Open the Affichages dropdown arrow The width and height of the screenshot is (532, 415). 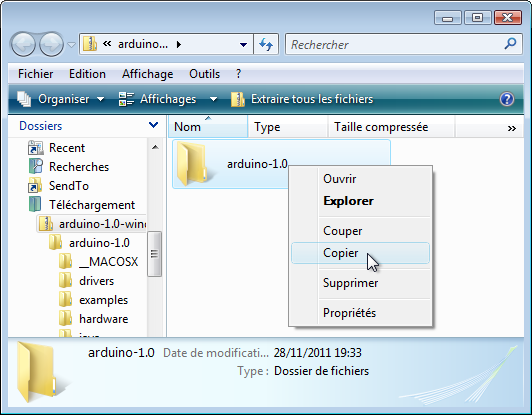213,99
